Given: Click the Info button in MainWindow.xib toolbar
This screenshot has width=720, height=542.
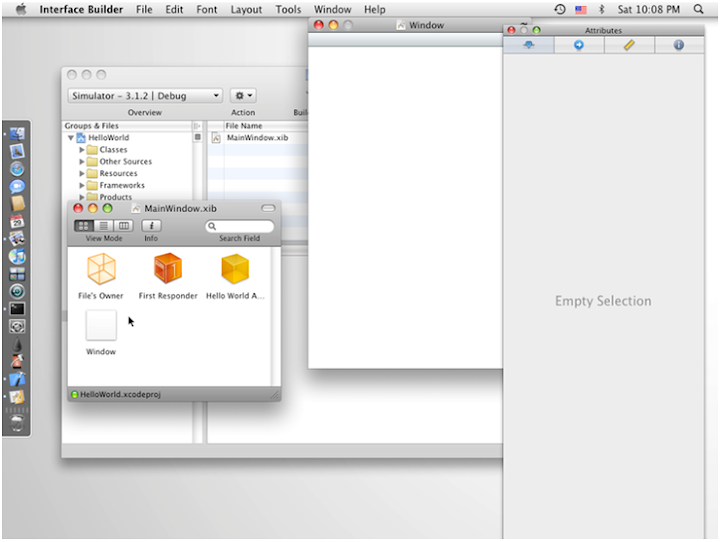Looking at the screenshot, I should point(151,226).
